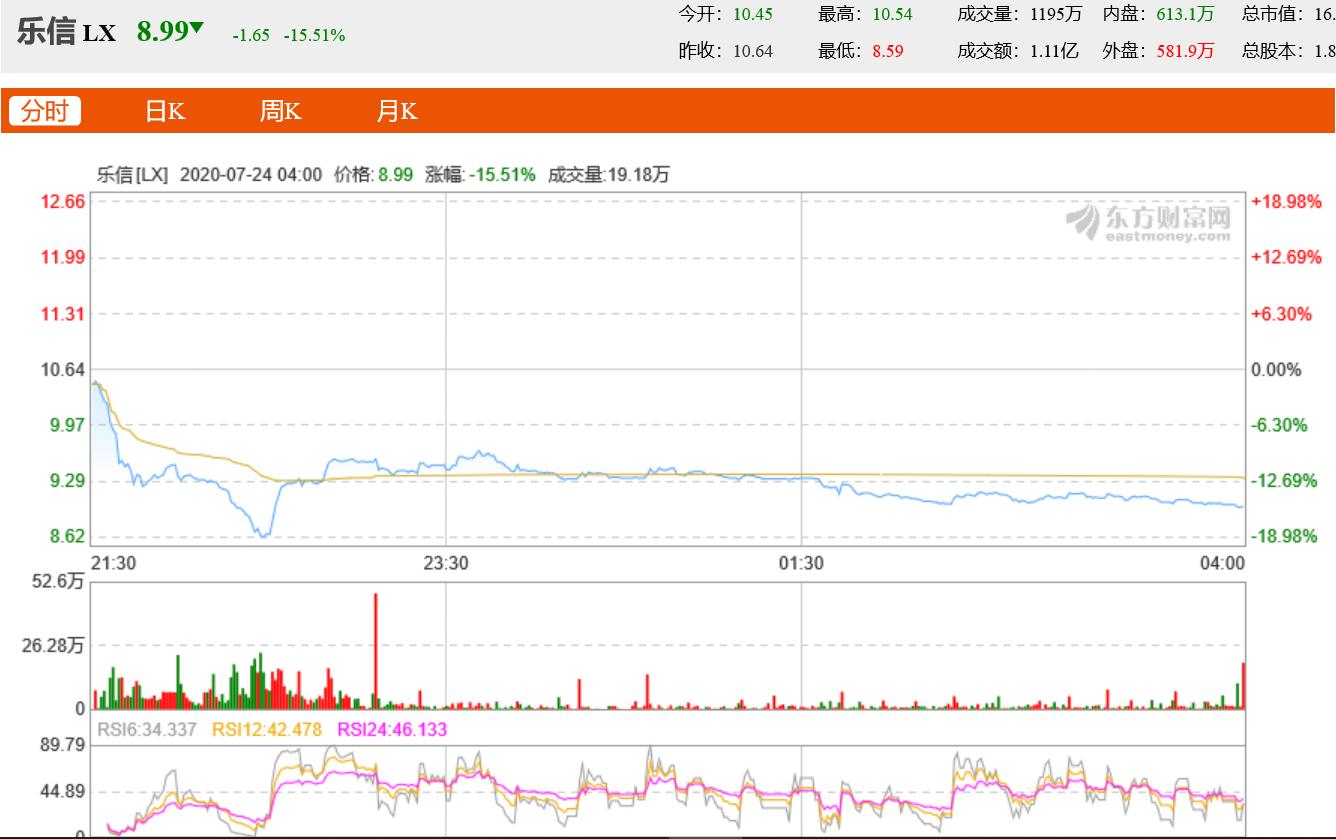The image size is (1336, 839).
Task: Click the 0.00% percent axis label
Action: coord(1277,370)
